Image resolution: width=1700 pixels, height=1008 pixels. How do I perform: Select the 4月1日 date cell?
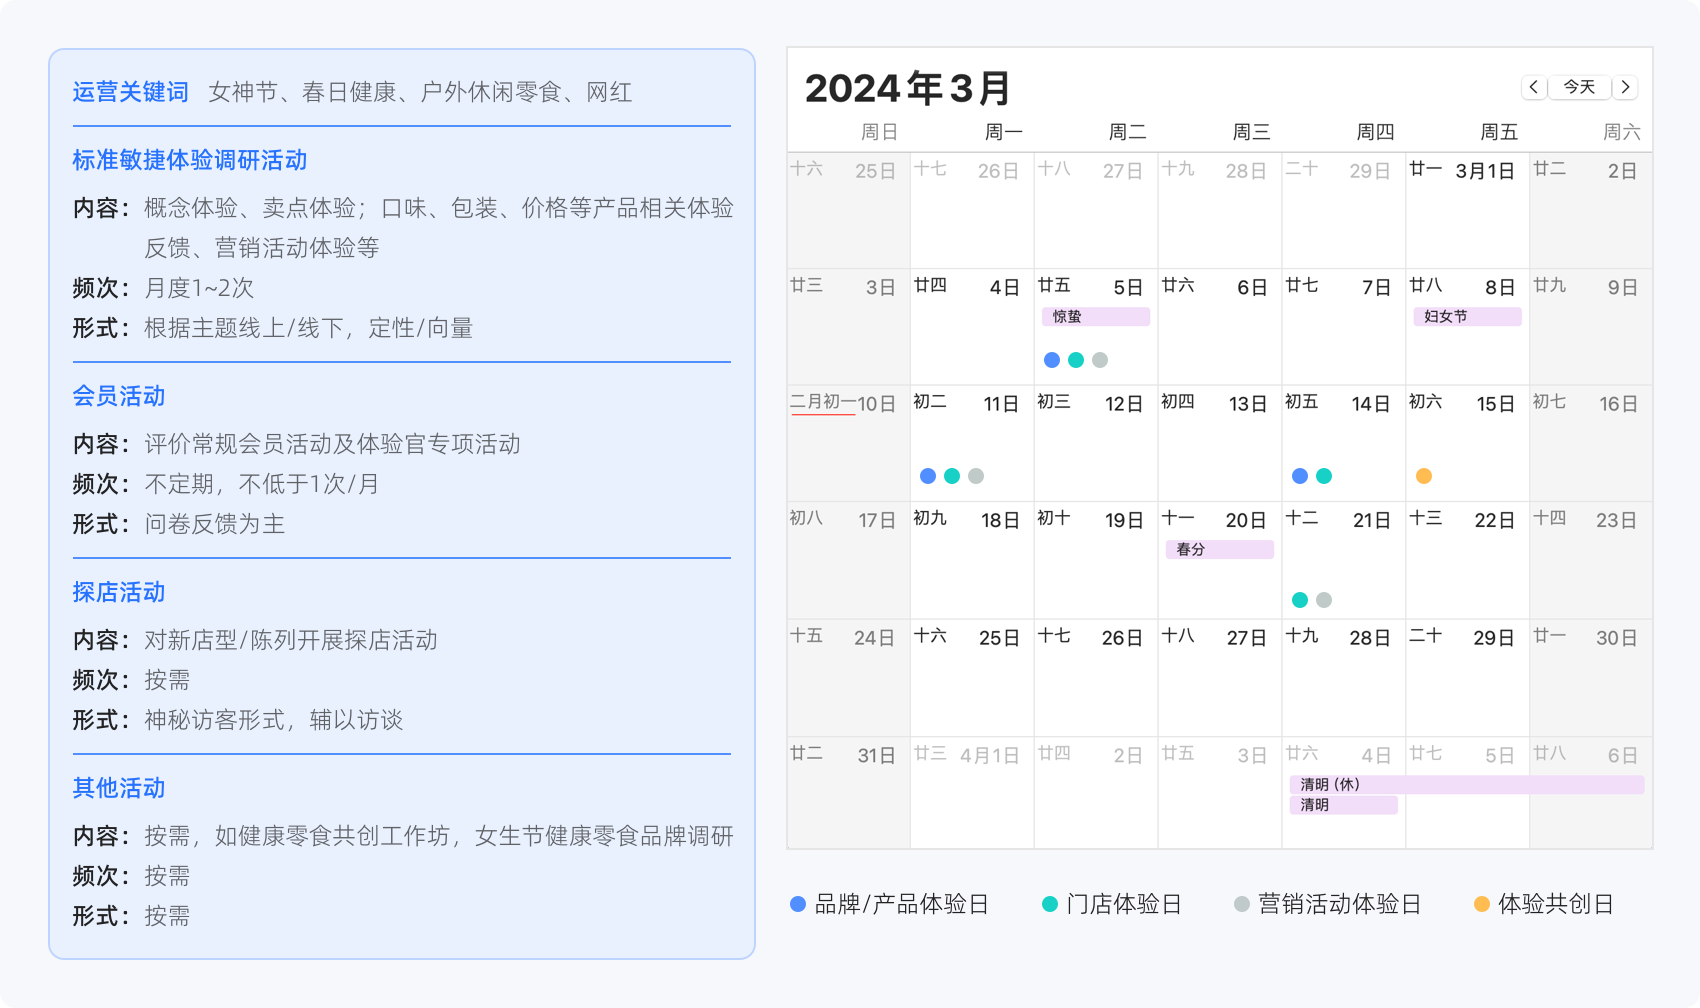[x=972, y=793]
